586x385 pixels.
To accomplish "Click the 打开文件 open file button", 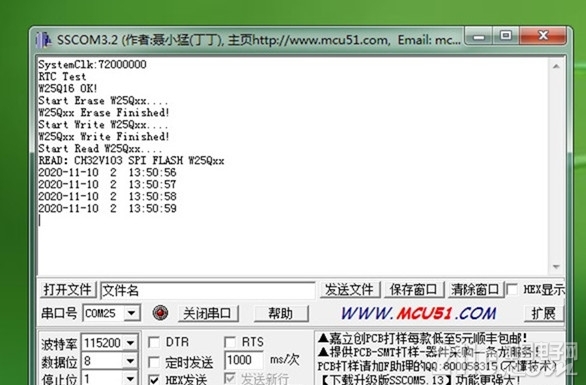I will point(68,289).
